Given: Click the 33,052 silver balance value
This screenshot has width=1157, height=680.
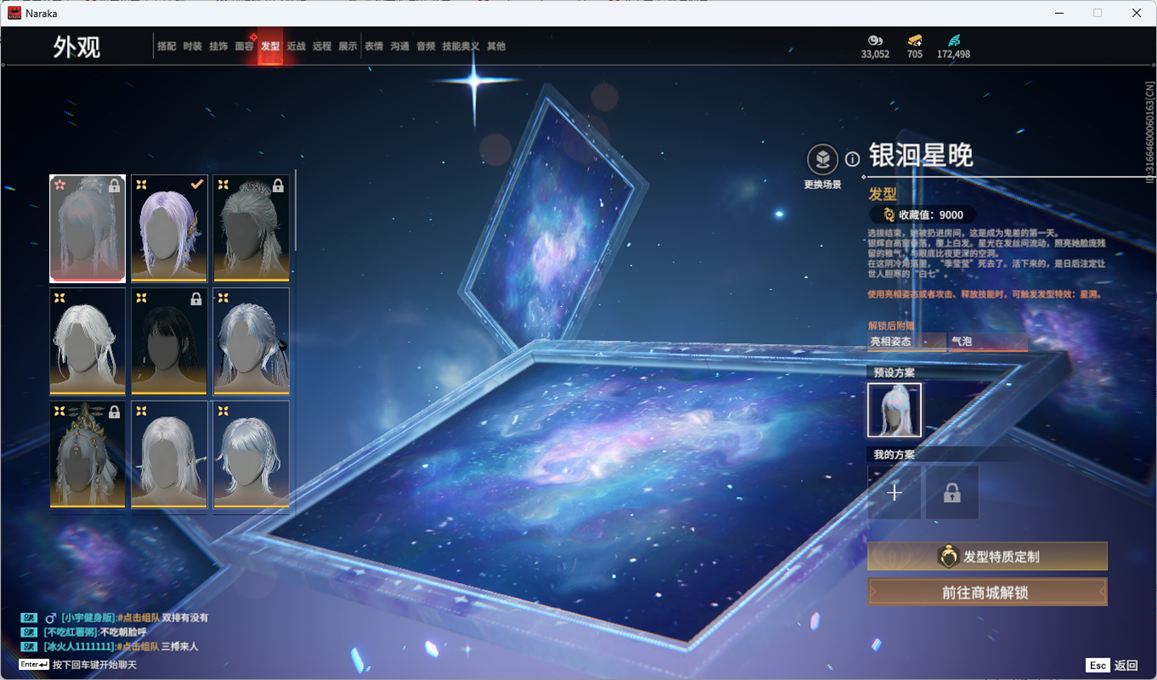Looking at the screenshot, I should tap(875, 55).
